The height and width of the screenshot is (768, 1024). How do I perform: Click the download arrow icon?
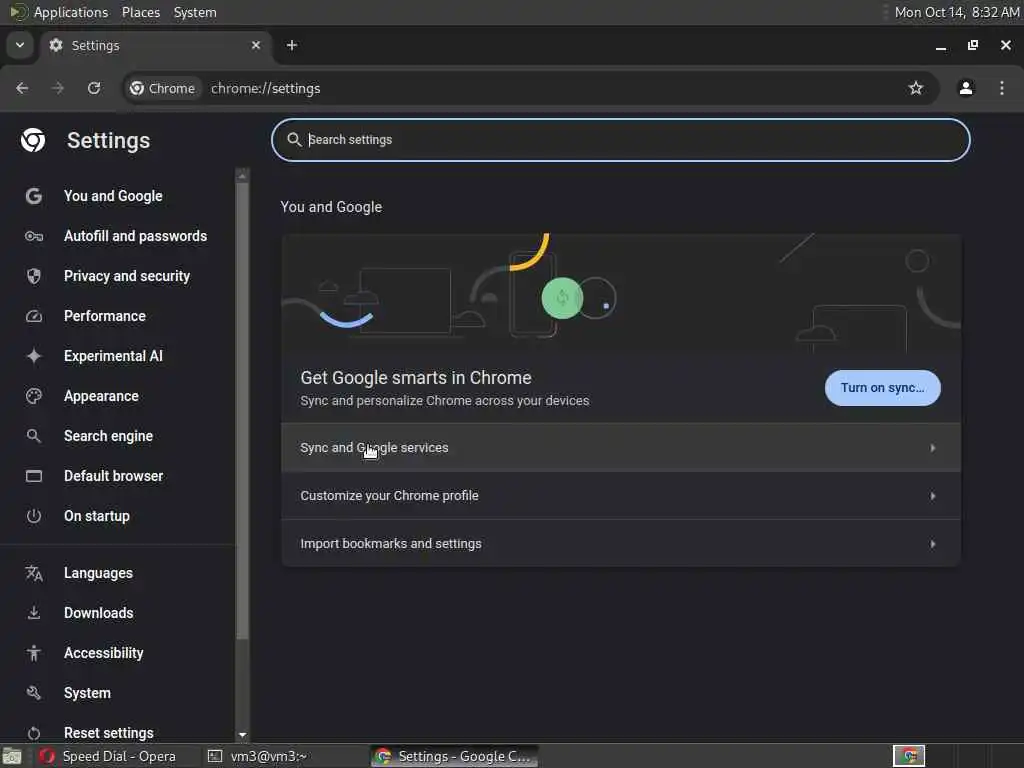tap(34, 613)
